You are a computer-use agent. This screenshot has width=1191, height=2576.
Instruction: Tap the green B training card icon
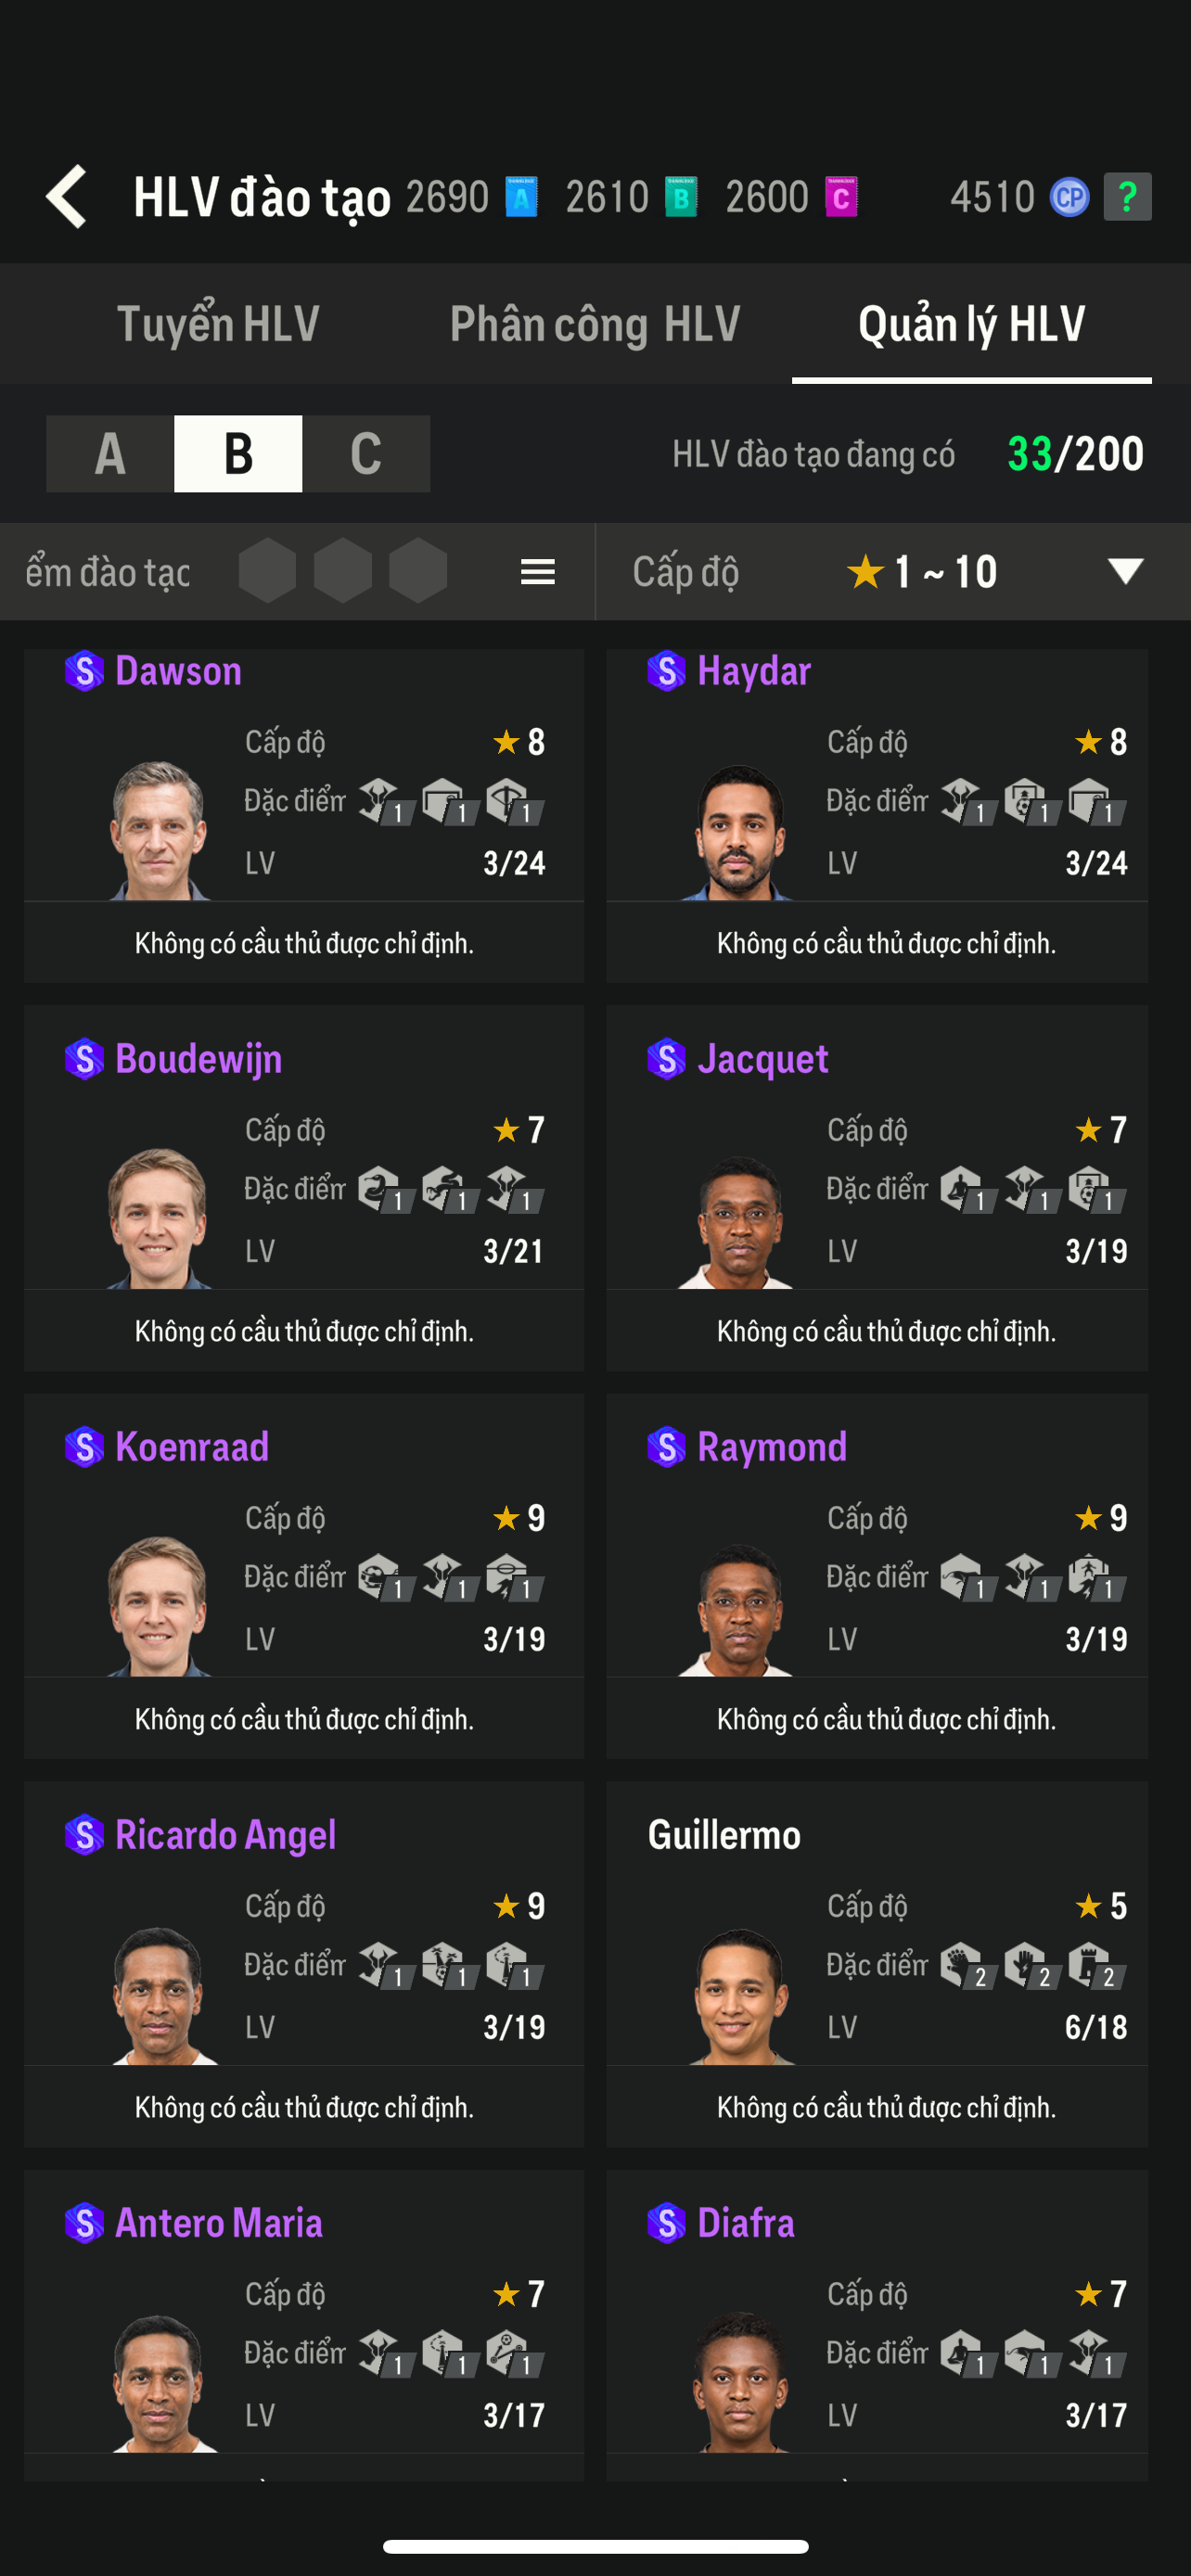681,197
